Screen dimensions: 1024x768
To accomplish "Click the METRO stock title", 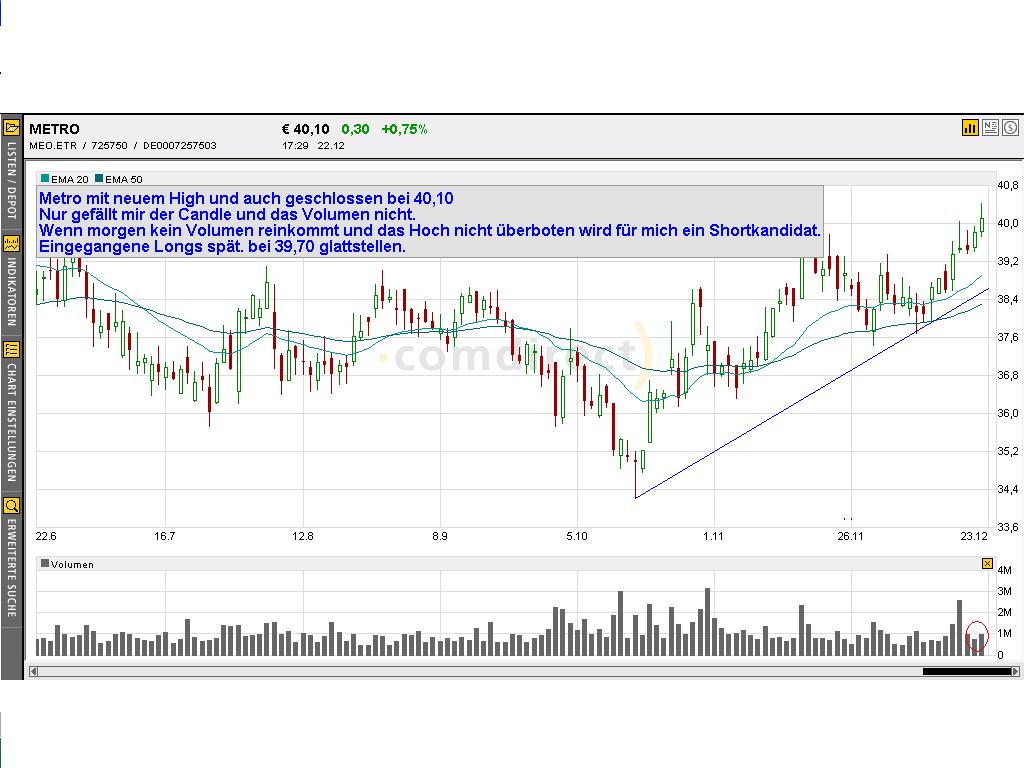I will pos(54,129).
